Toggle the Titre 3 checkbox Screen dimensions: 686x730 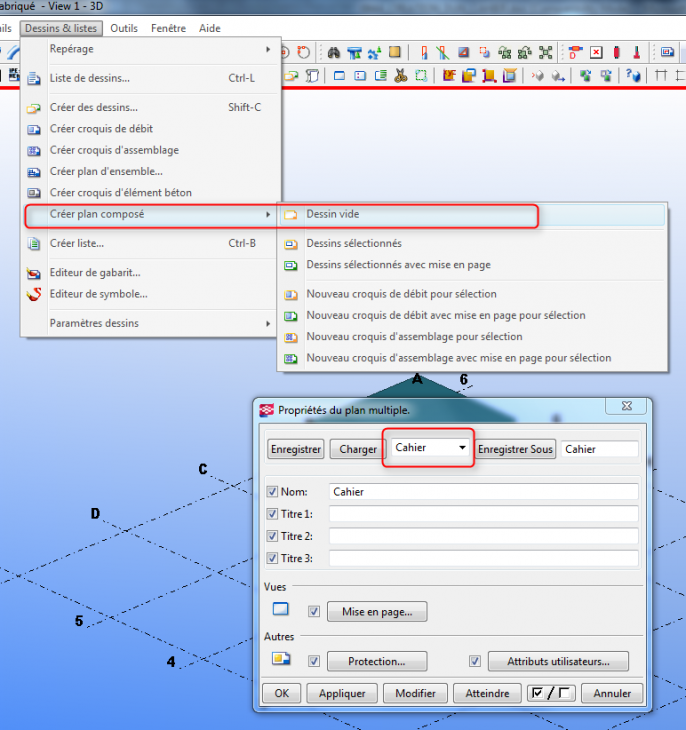272,558
